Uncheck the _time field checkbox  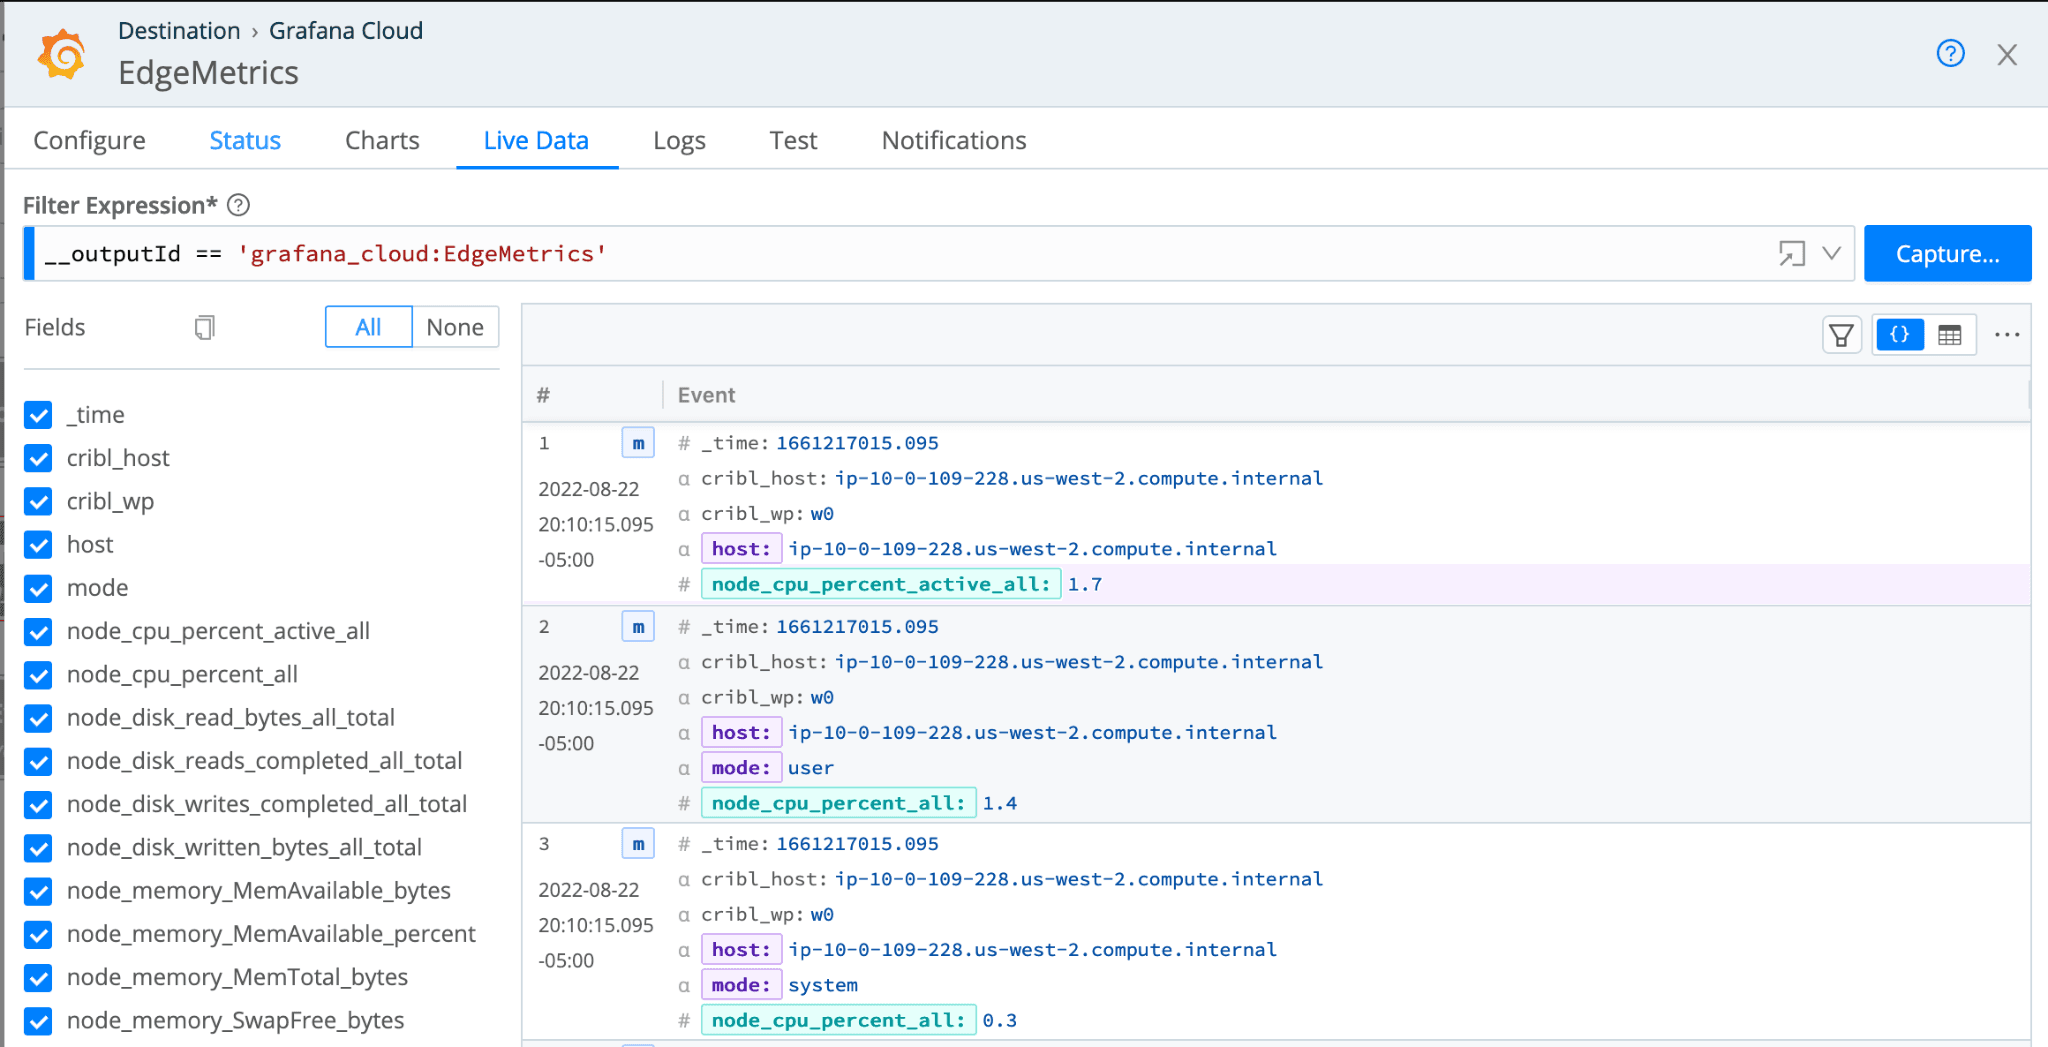(38, 415)
